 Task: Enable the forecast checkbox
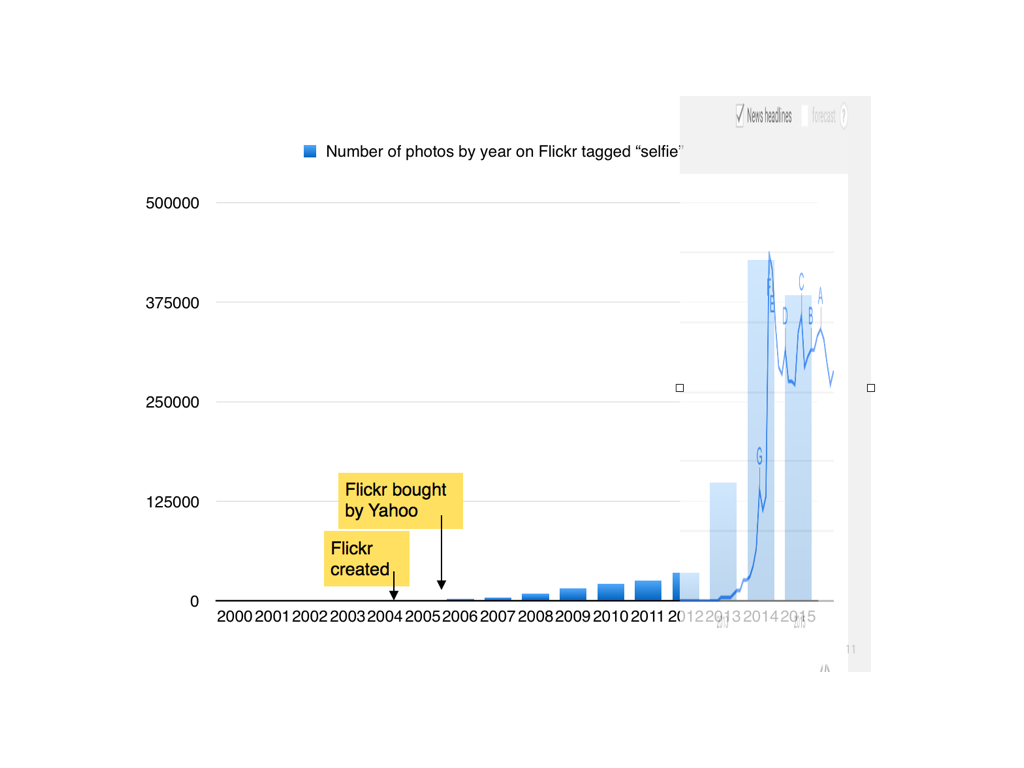coord(806,115)
